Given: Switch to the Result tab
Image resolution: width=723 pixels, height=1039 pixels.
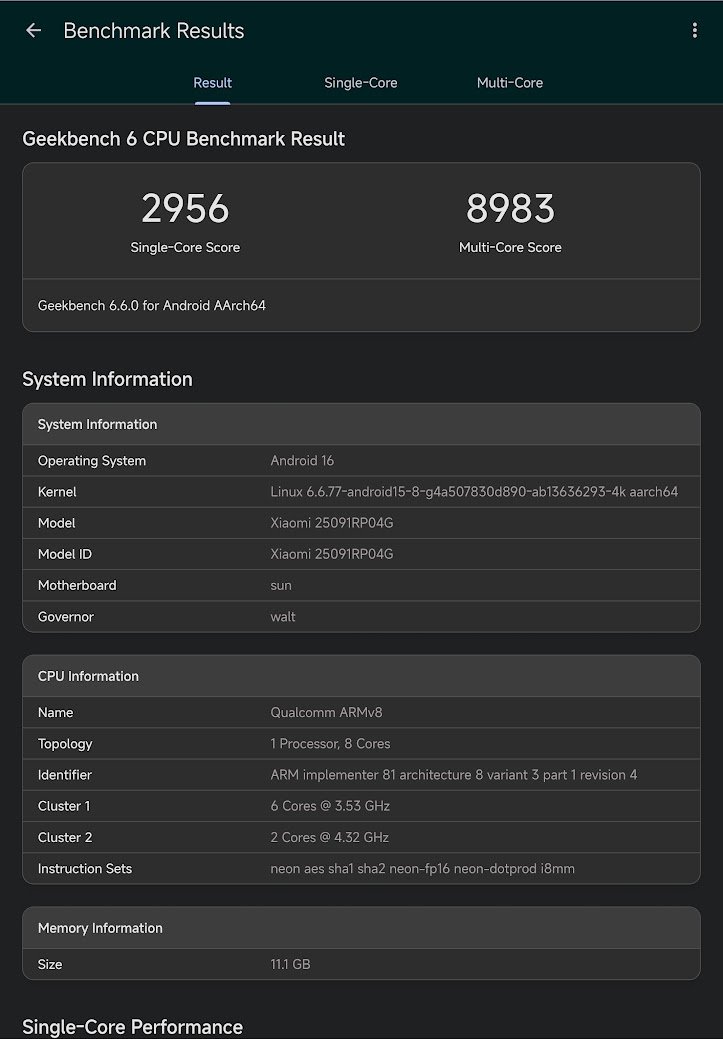Looking at the screenshot, I should point(212,83).
